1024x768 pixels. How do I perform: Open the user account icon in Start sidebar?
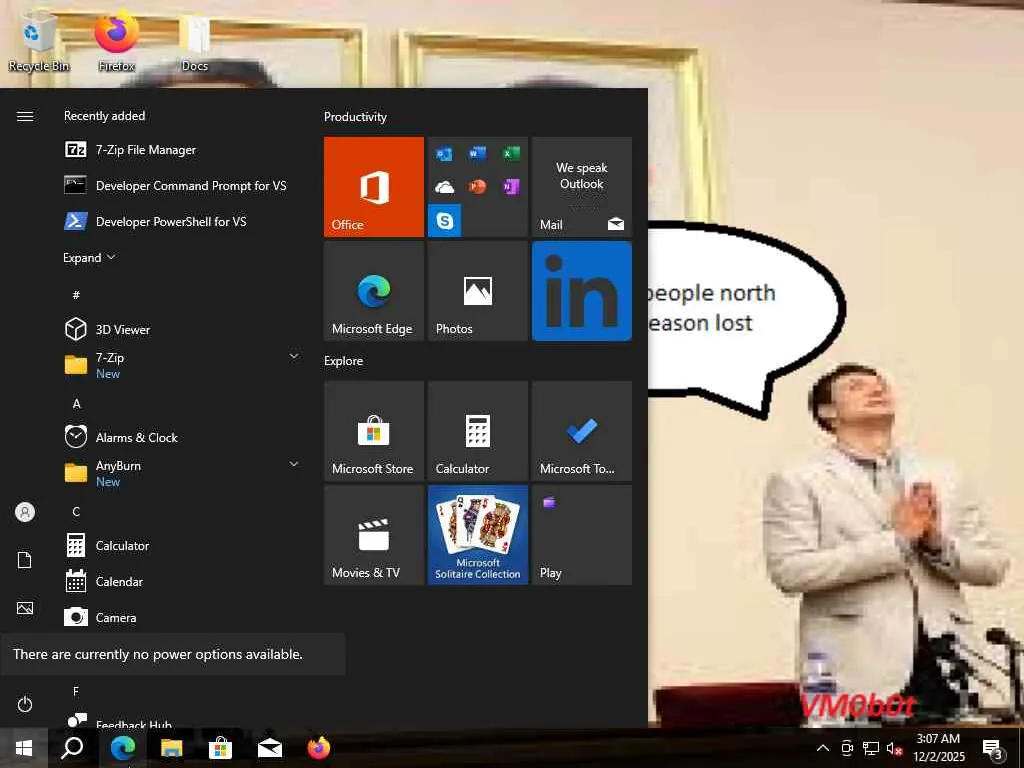pos(25,512)
